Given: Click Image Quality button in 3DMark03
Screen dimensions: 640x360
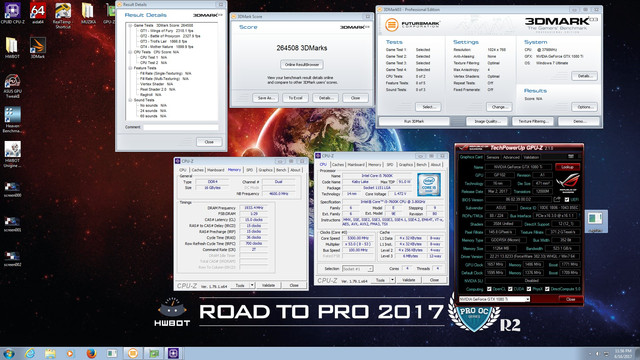Looking at the screenshot, I should [x=487, y=121].
